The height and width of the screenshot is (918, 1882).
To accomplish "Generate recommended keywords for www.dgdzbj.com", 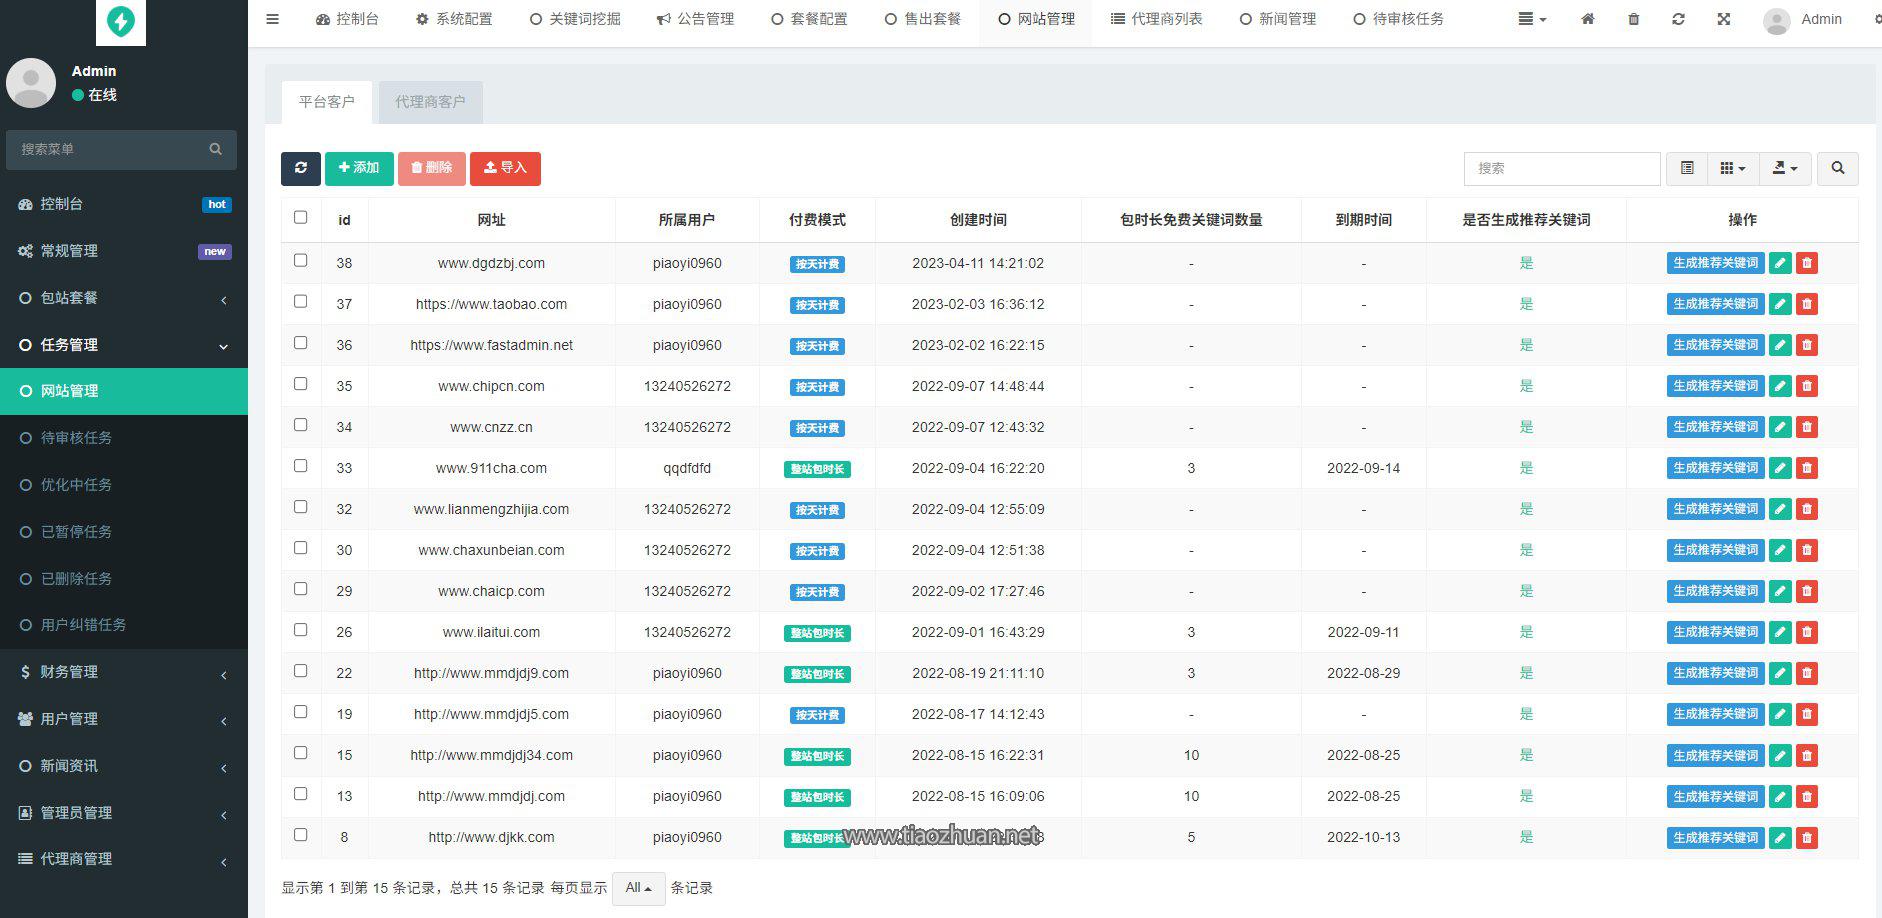I will coord(1715,263).
